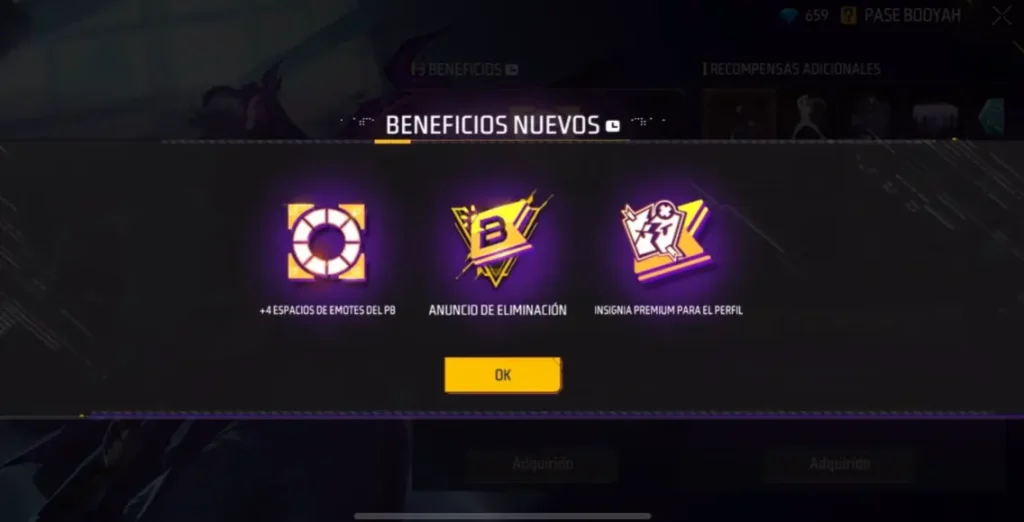Image resolution: width=1024 pixels, height=522 pixels.
Task: Click the 659 diamonds balance
Action: coord(816,16)
